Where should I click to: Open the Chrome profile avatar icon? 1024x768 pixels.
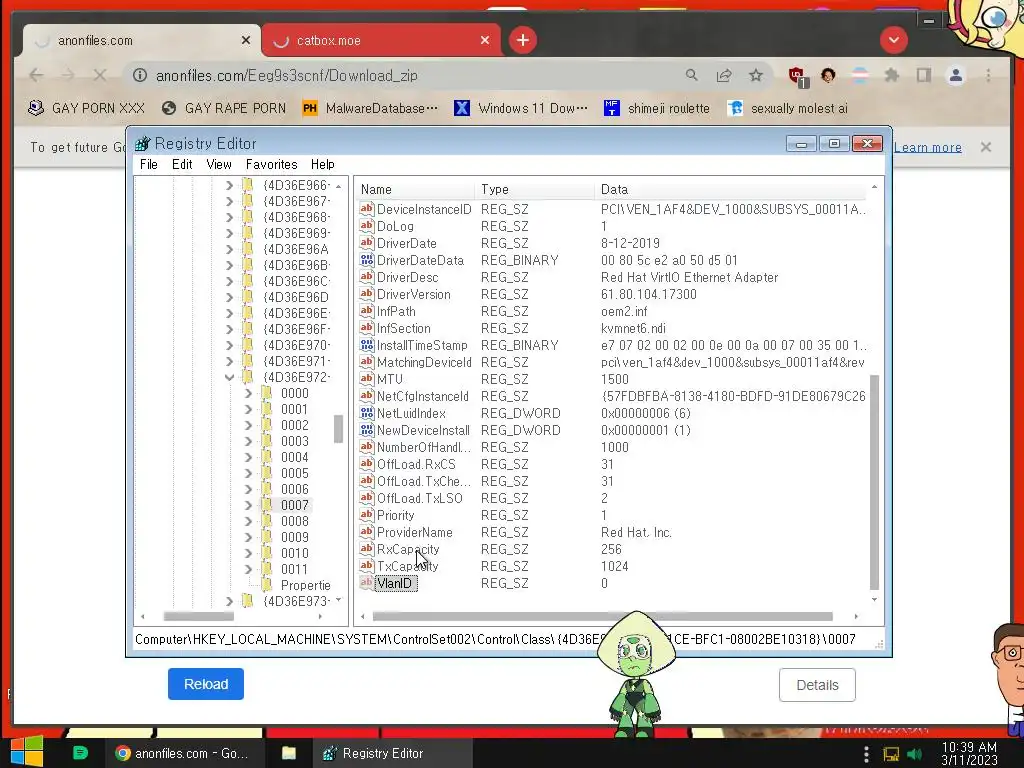955,76
